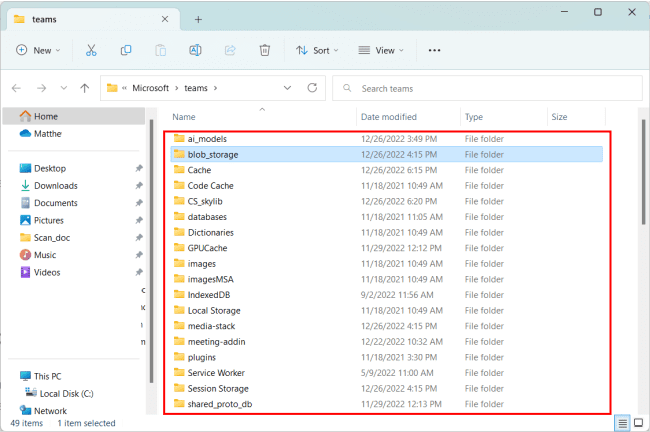Select the IndexedDB folder
Viewport: 650px width, 432px height.
[x=209, y=295]
